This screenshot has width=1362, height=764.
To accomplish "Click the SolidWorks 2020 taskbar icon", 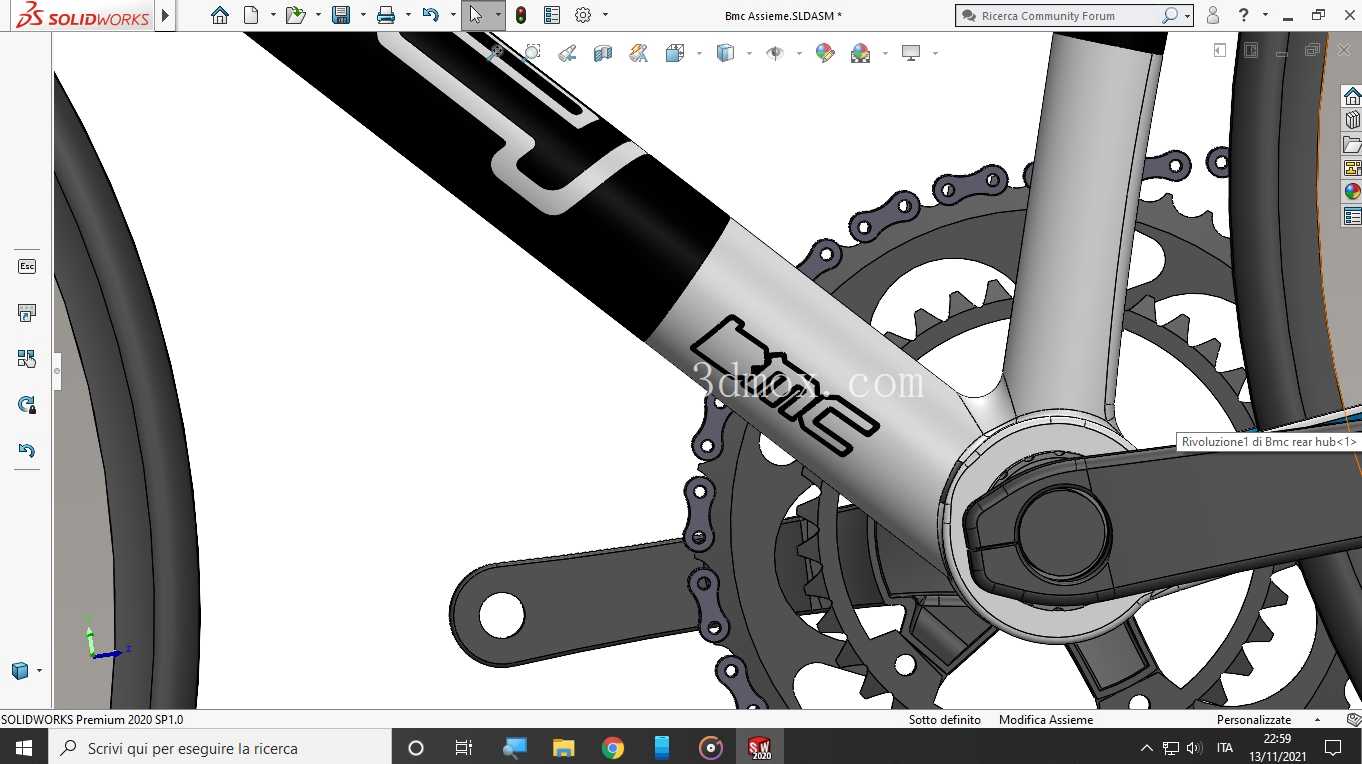I will pyautogui.click(x=760, y=748).
